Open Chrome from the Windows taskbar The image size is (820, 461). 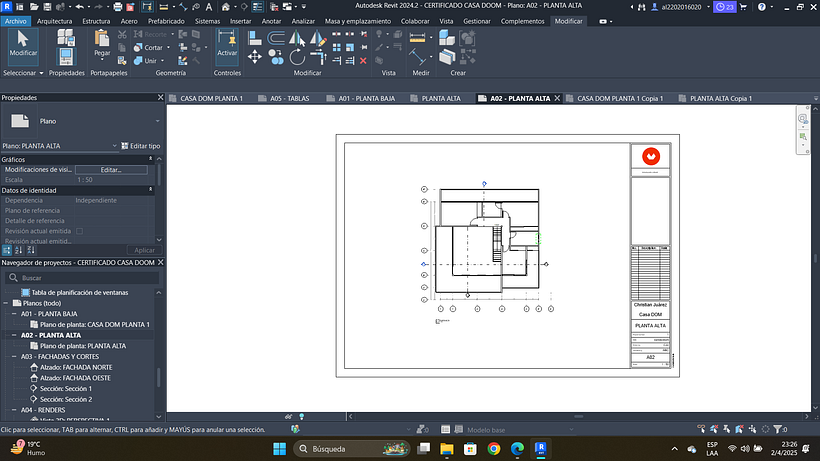pos(494,448)
